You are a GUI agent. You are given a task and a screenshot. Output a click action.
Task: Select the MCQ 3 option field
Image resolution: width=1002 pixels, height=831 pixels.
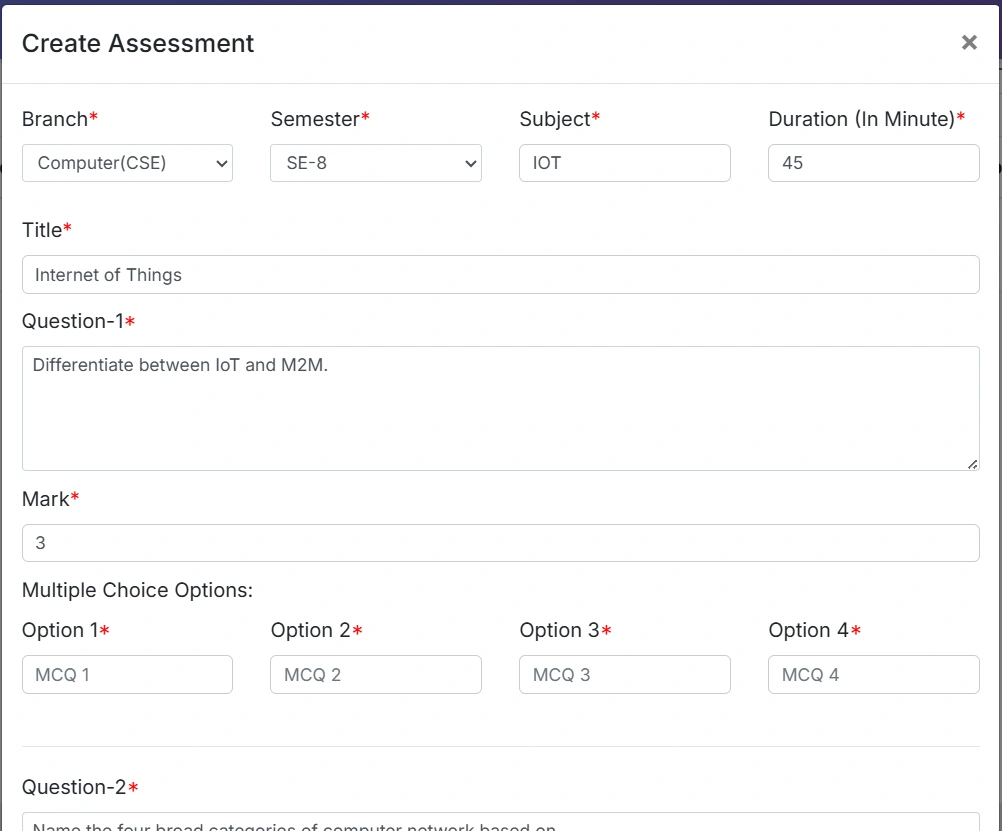coord(624,675)
